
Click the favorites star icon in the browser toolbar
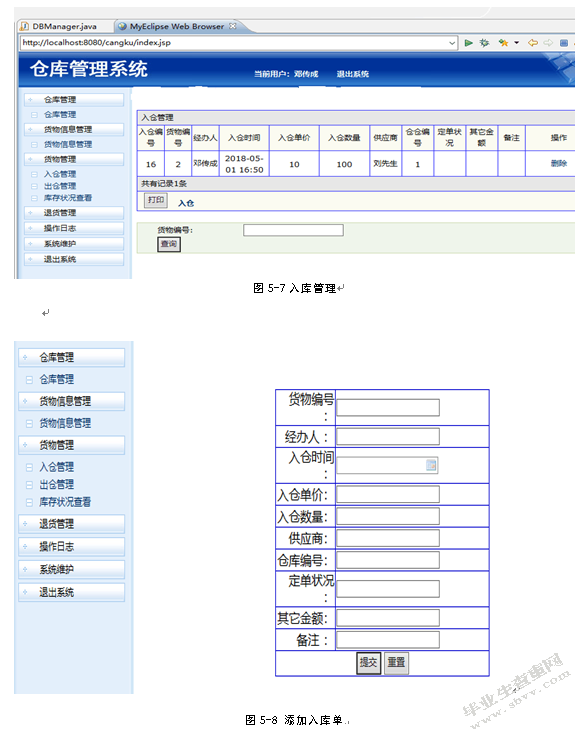[504, 43]
